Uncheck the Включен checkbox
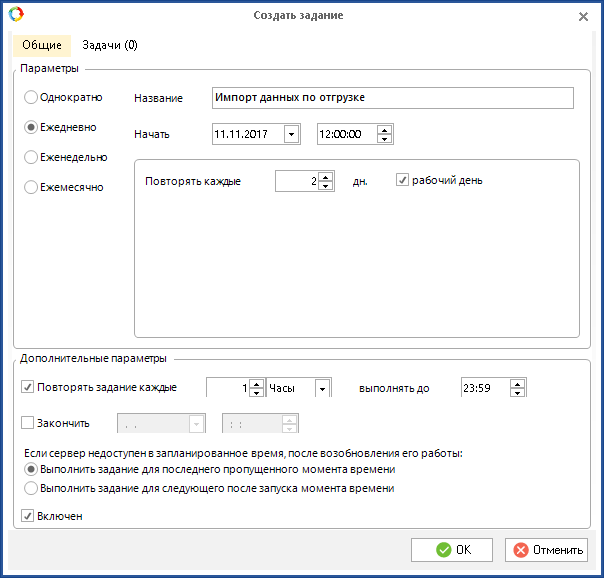Image resolution: width=604 pixels, height=578 pixels. tap(28, 516)
